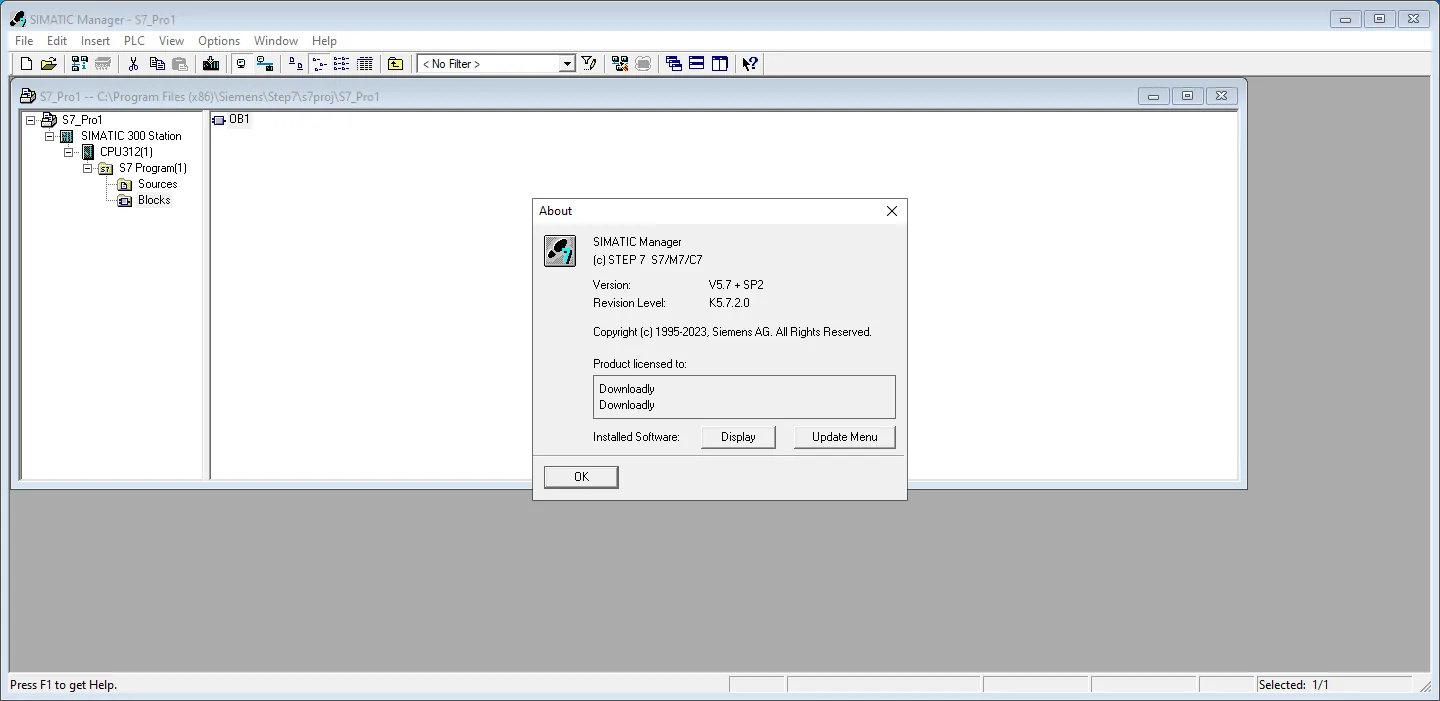Viewport: 1440px width, 701px height.
Task: Open the No Filter dropdown
Action: point(567,64)
